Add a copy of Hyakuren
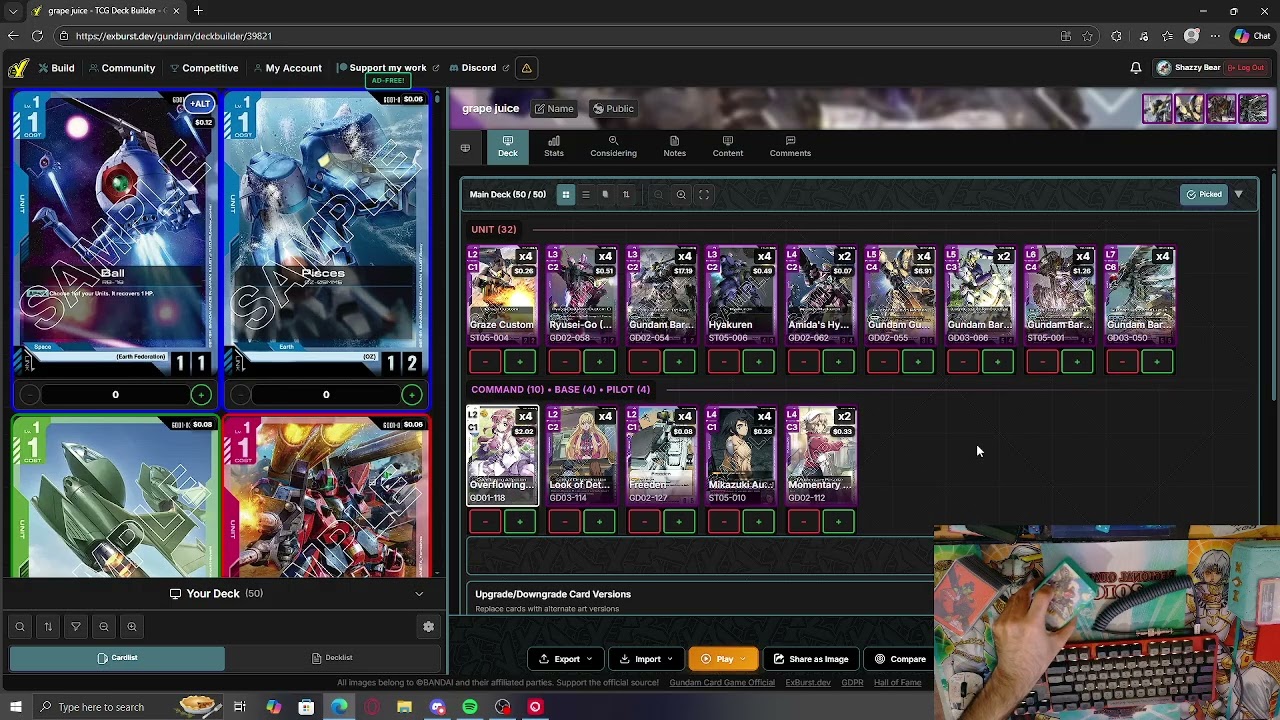 (759, 362)
